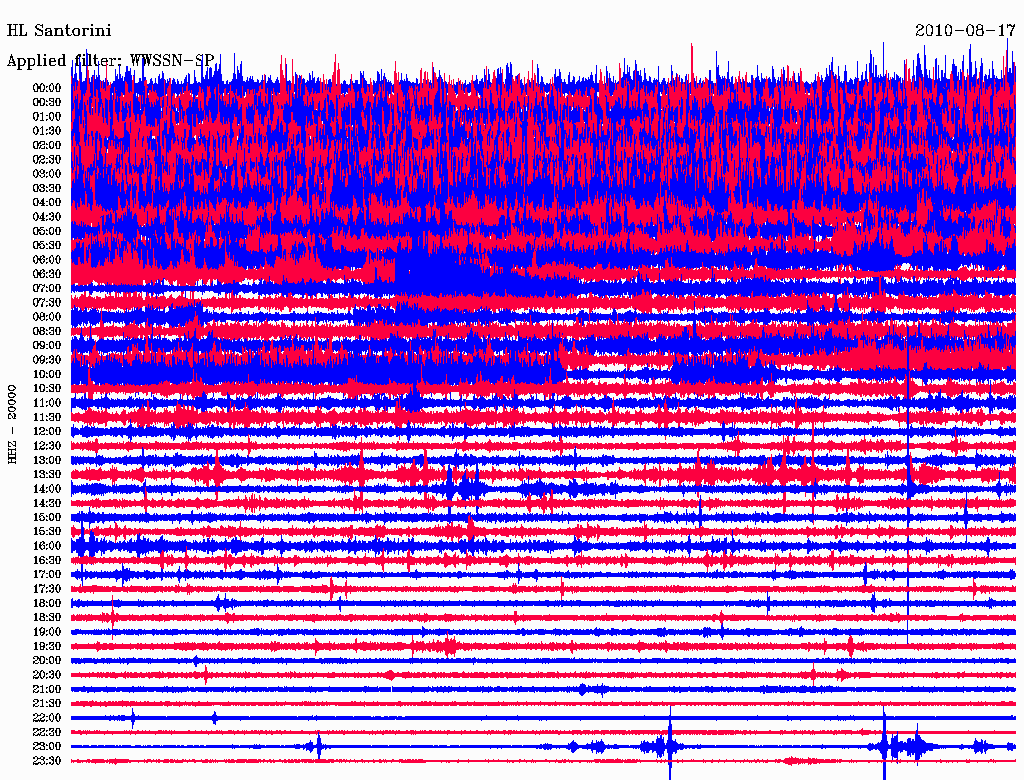Click the 'Applied filter: WWSSN-SP' label
Viewport: 1024px width, 780px height.
(x=110, y=61)
